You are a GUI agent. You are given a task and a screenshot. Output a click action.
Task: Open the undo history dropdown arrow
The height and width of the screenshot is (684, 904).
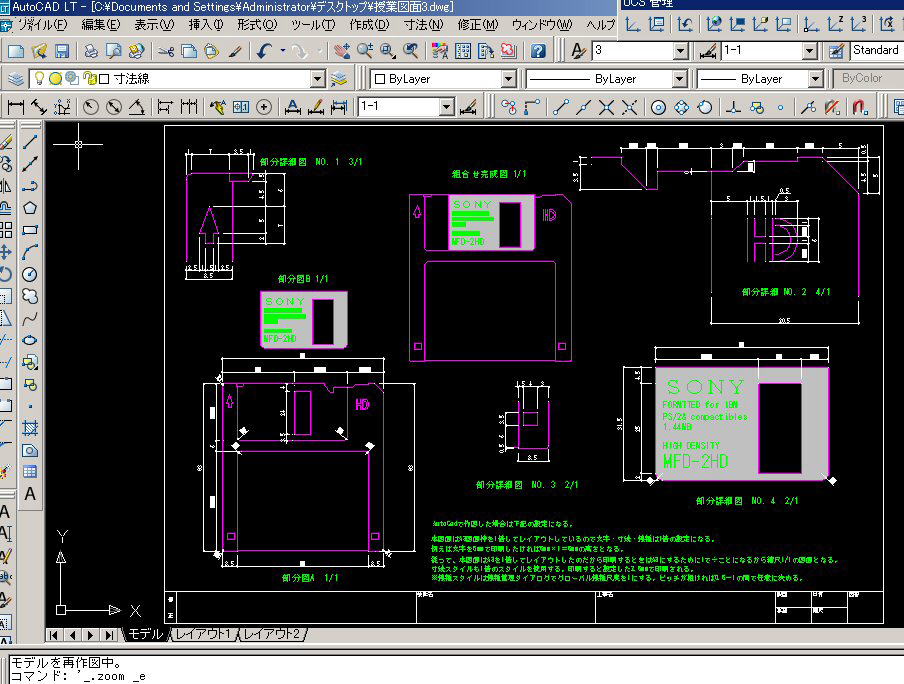(282, 51)
